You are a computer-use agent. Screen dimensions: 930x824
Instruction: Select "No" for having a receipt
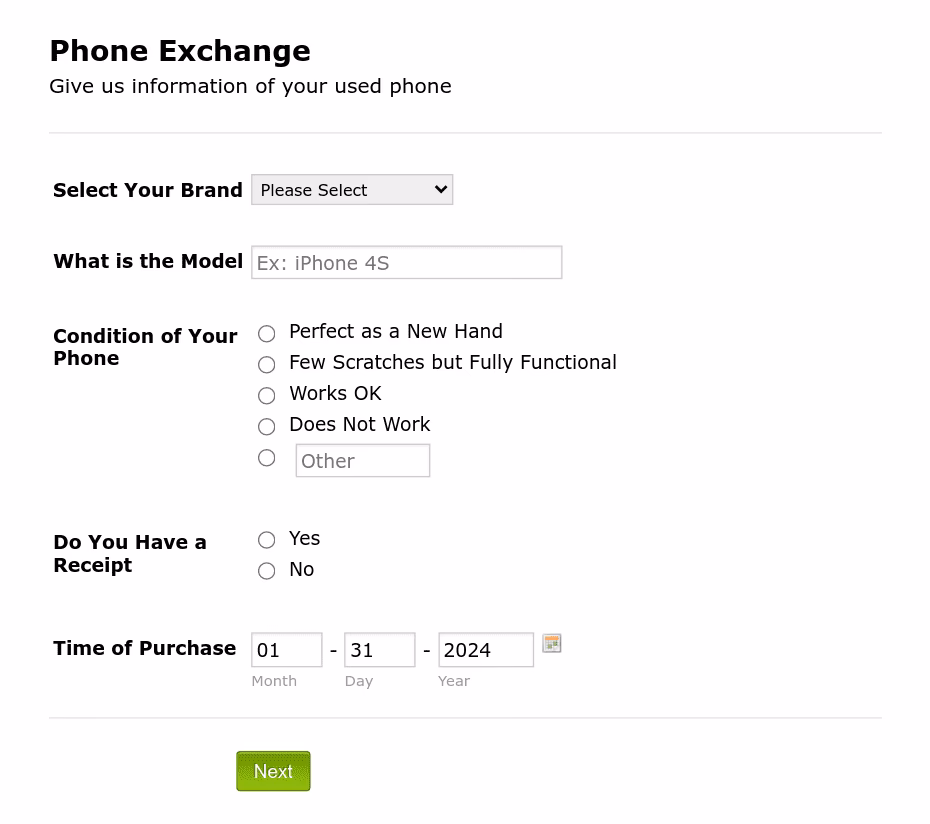click(x=266, y=570)
